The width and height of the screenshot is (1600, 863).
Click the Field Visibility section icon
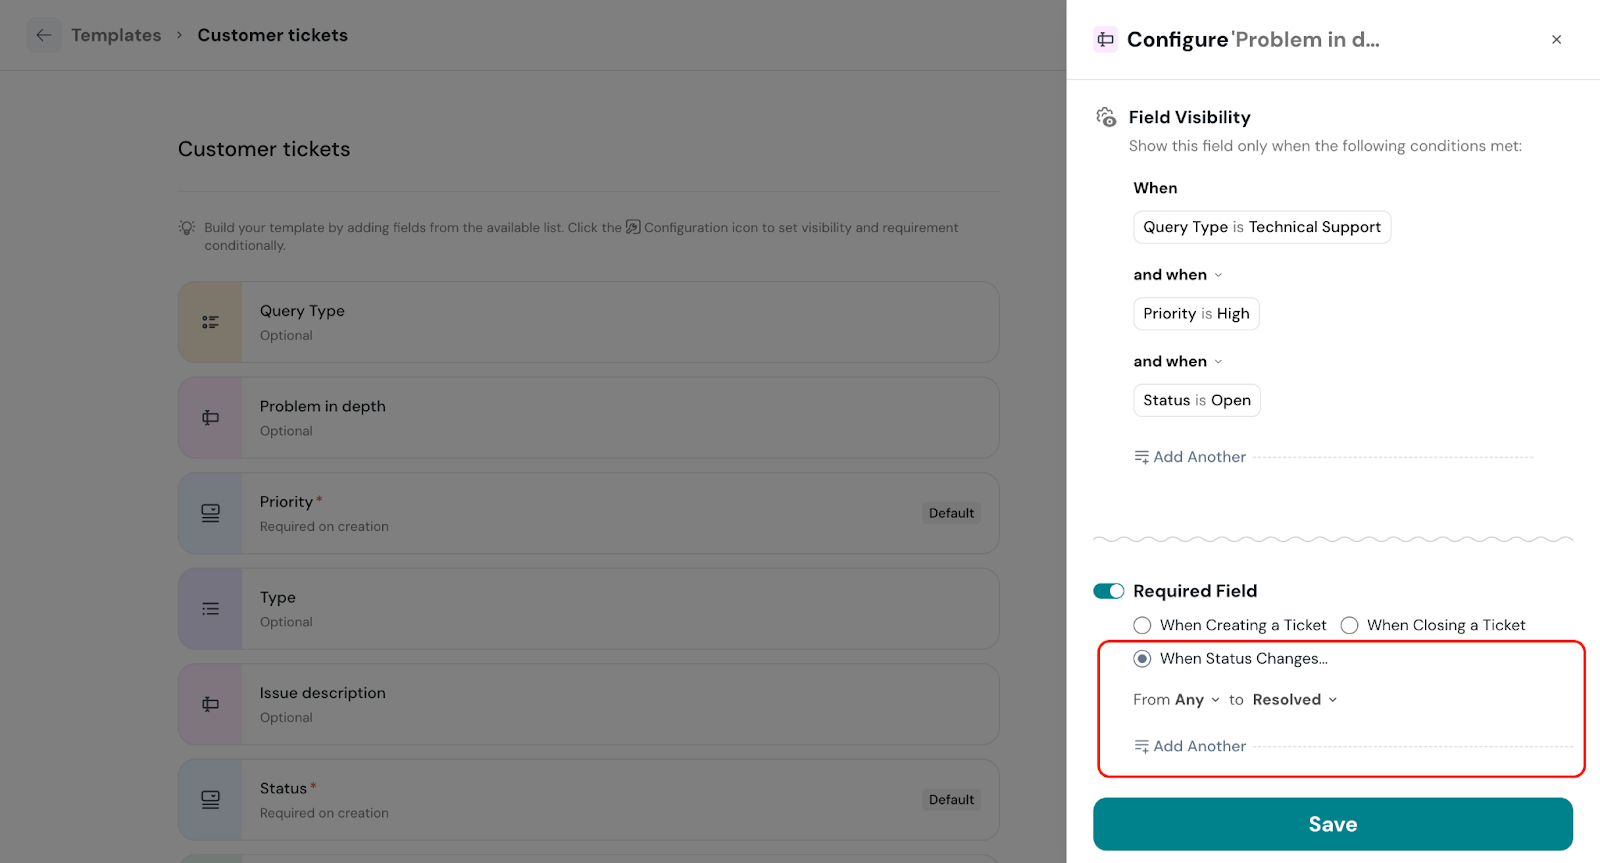(x=1106, y=117)
